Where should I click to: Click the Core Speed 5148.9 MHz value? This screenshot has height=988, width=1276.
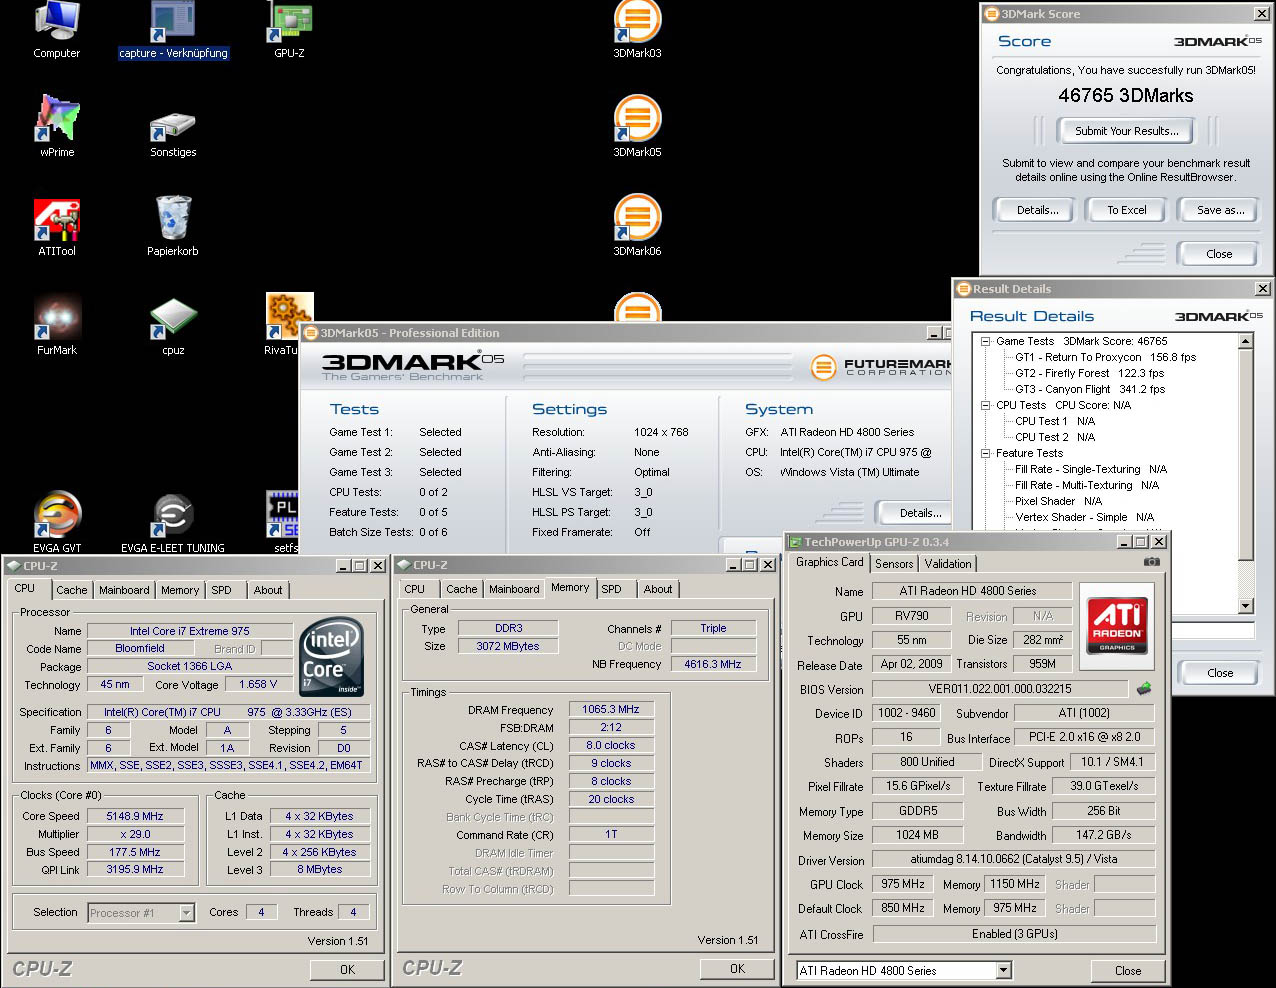(135, 816)
